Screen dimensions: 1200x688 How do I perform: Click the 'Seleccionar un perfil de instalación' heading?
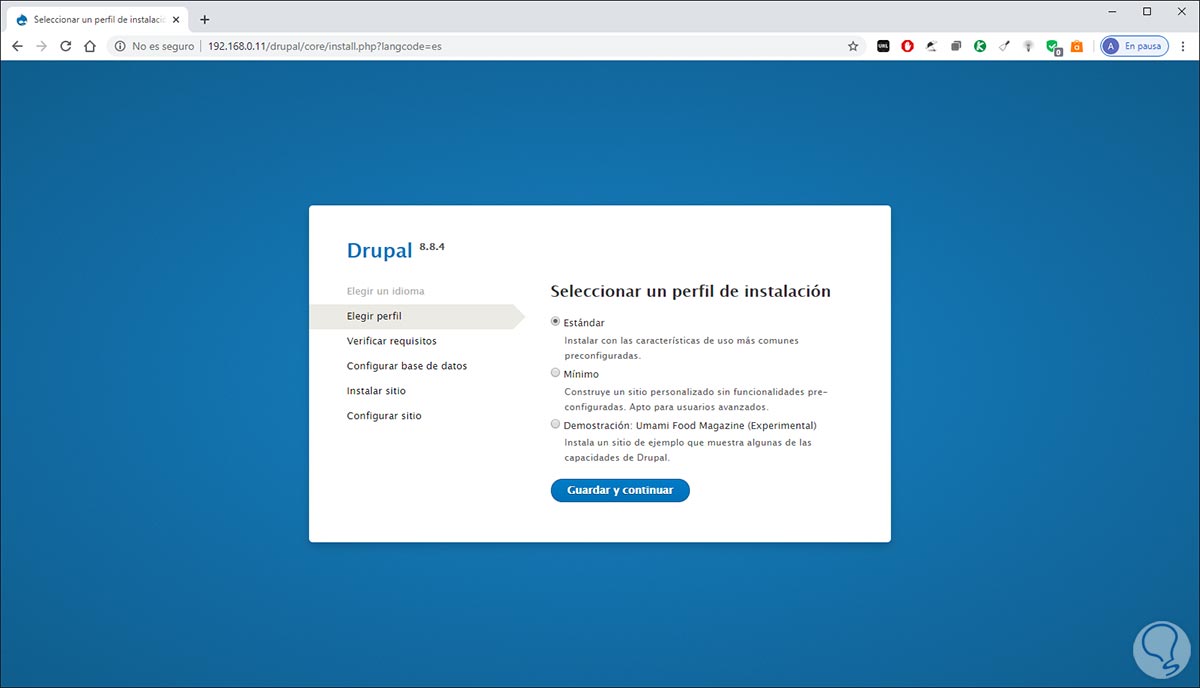(691, 292)
